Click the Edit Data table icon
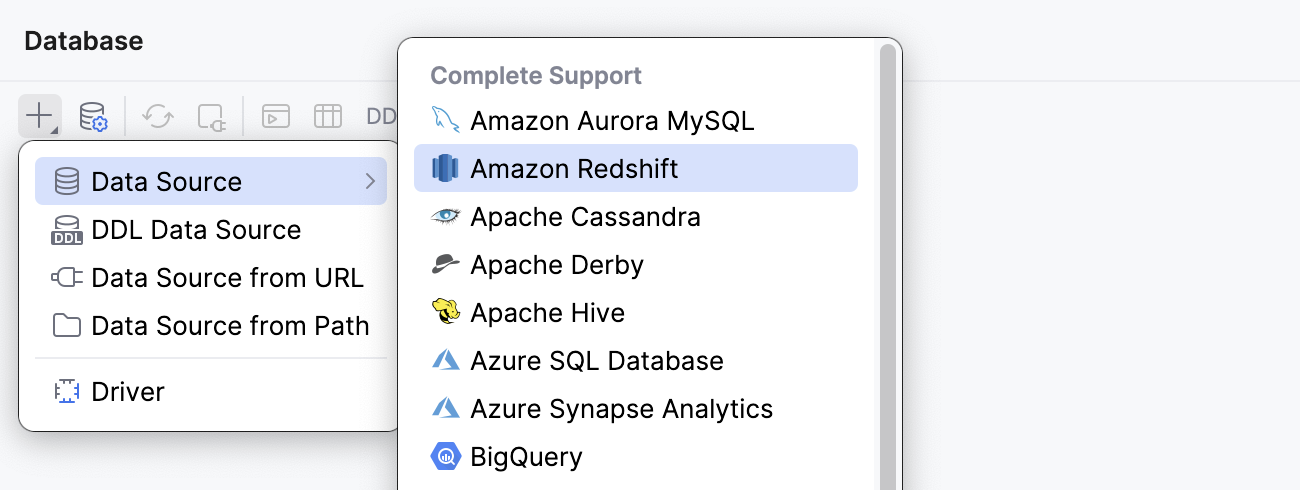Screen dimensions: 1300x490 (x=328, y=116)
